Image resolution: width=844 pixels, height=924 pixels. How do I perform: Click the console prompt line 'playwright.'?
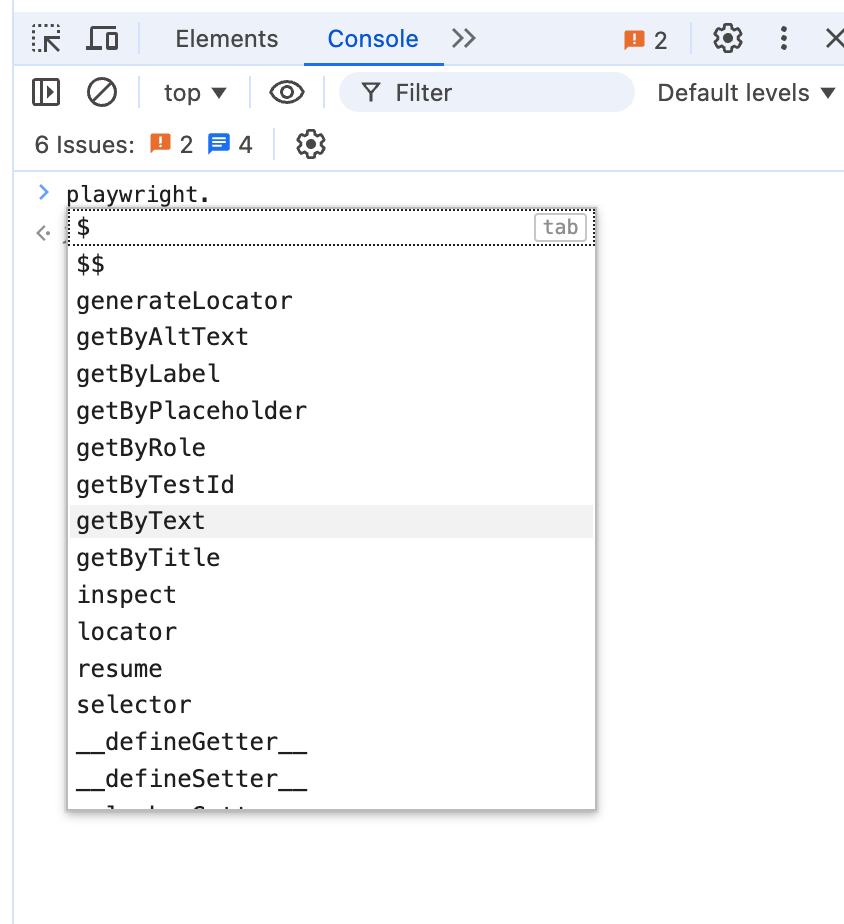(137, 194)
